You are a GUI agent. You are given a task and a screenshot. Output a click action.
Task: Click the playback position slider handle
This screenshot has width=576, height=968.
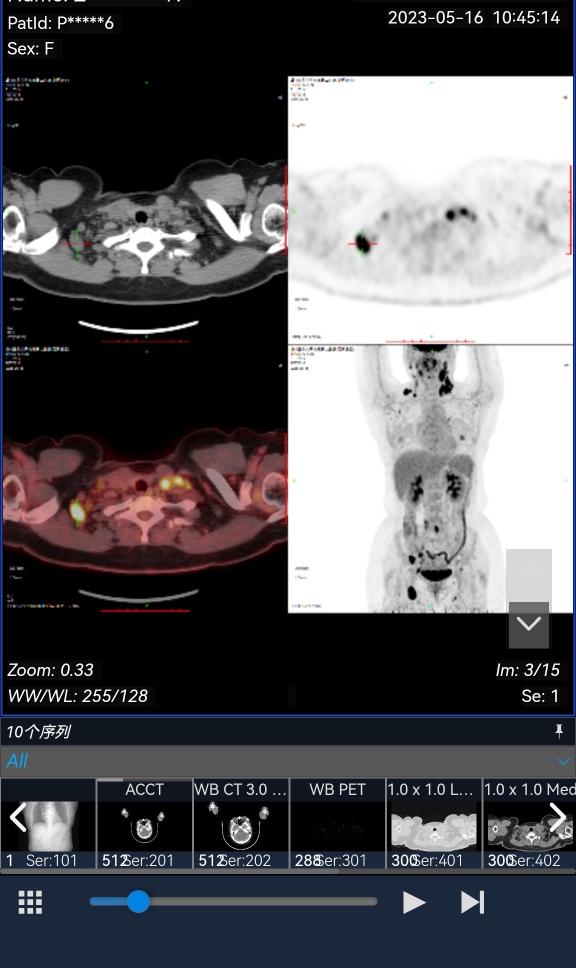138,901
